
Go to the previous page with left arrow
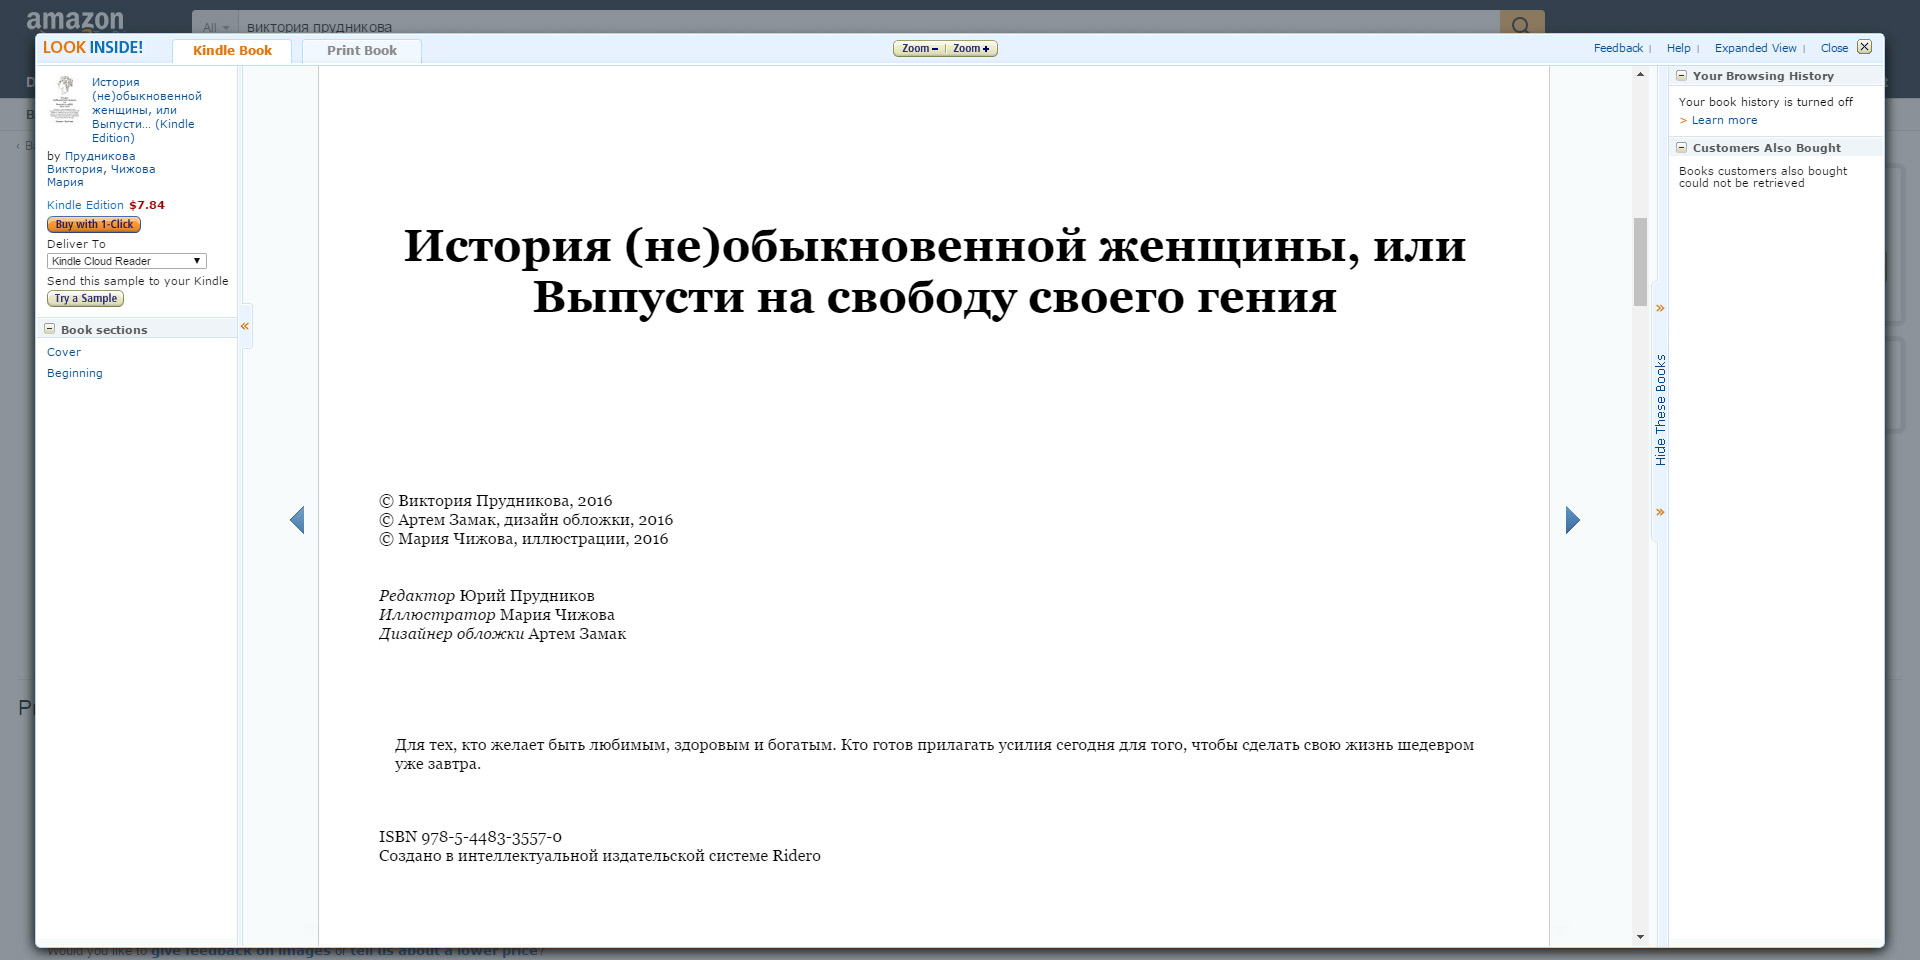(297, 520)
